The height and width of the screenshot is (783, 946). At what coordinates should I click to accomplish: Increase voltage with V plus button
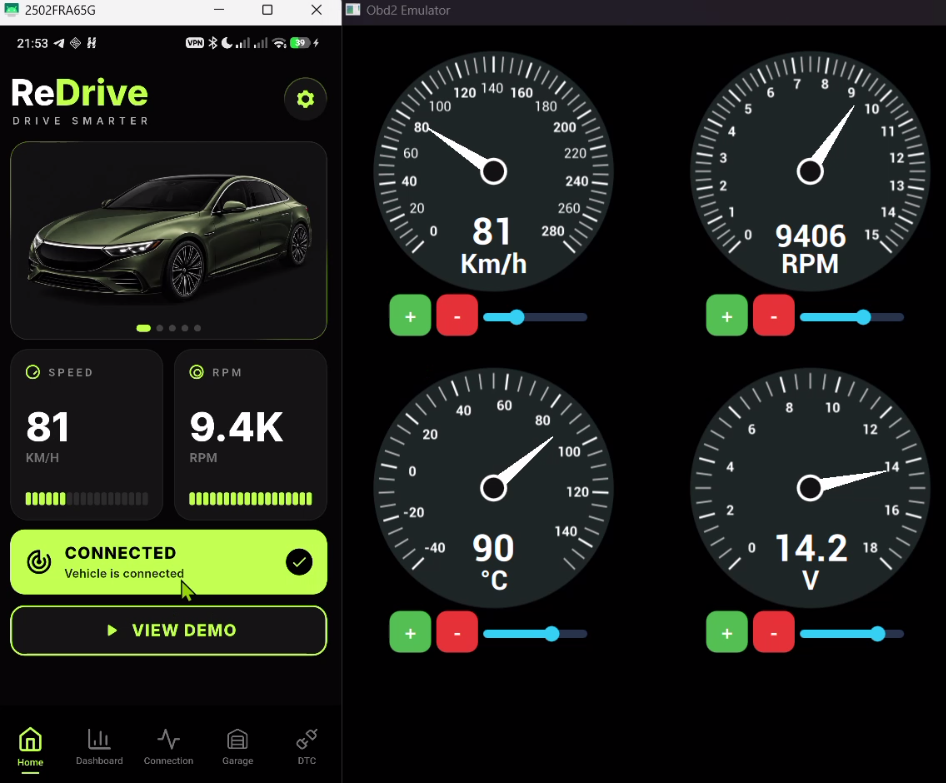(x=726, y=632)
